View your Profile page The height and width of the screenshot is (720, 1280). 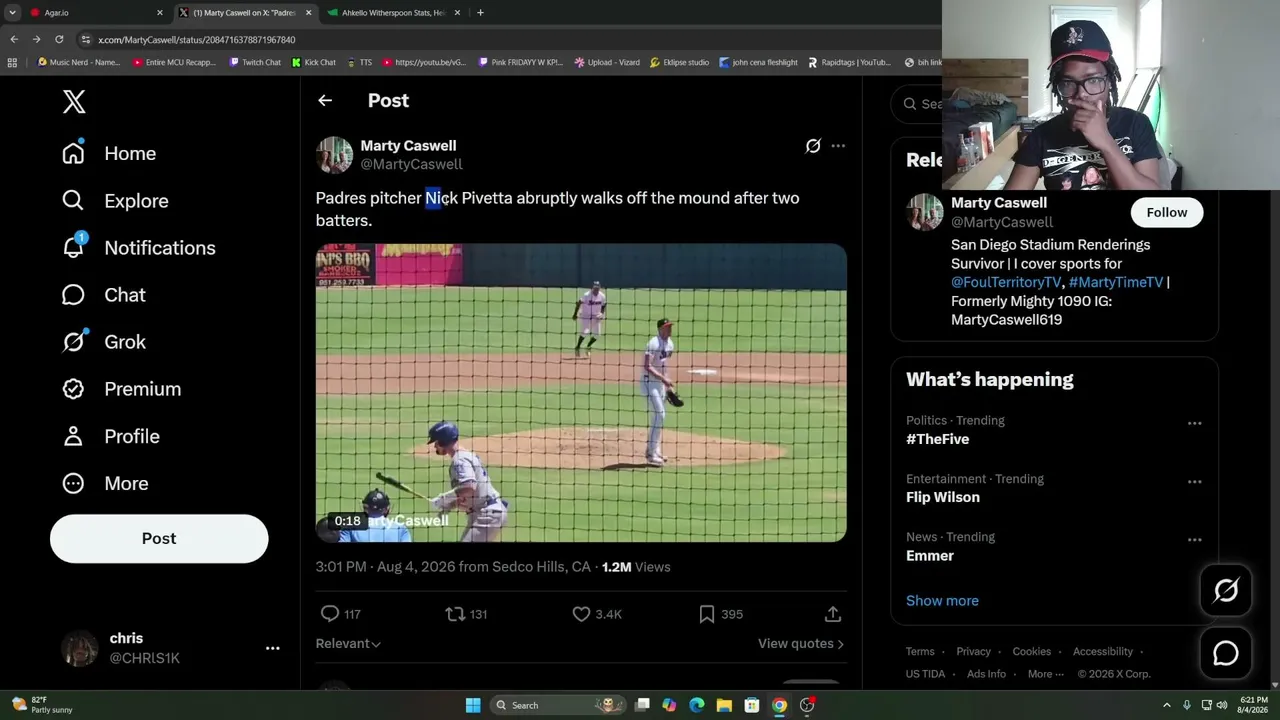click(x=110, y=436)
